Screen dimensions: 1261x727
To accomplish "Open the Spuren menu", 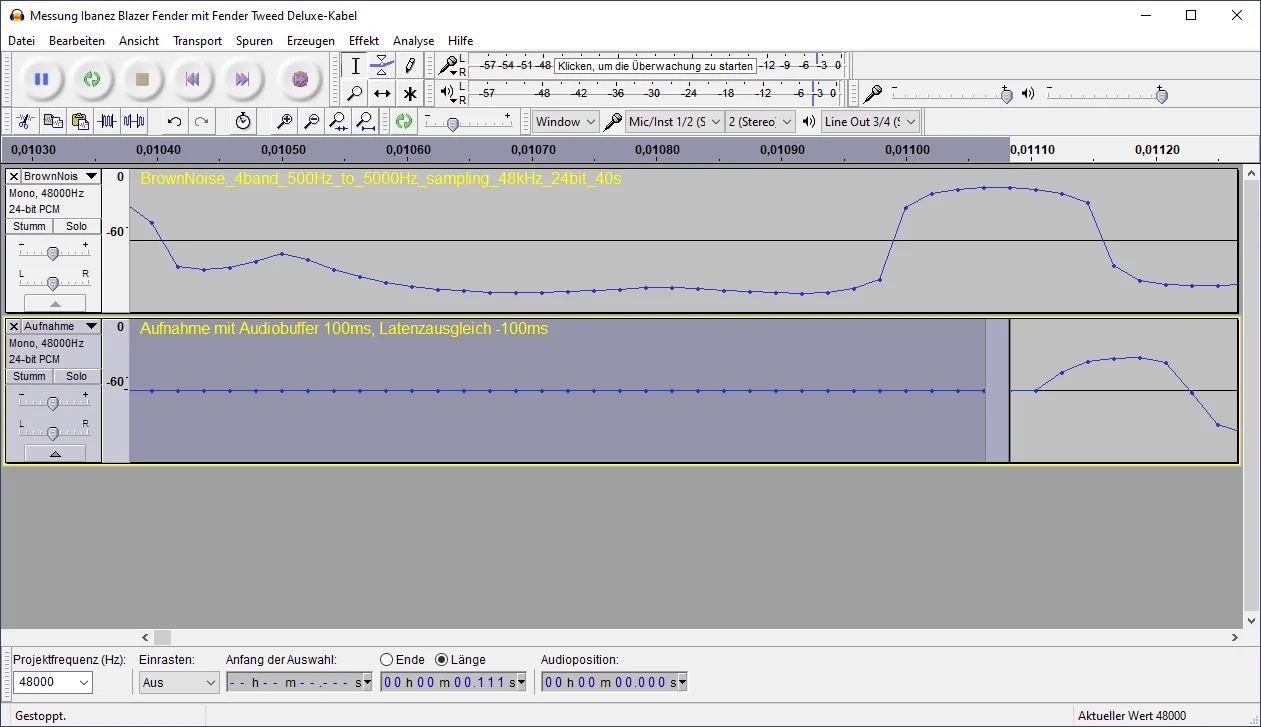I will [254, 41].
